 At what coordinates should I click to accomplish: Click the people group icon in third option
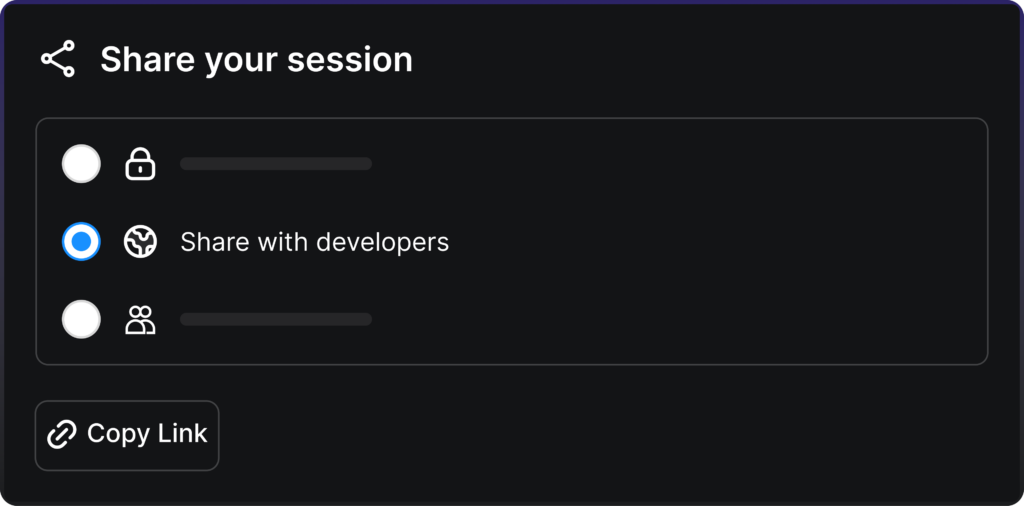140,320
